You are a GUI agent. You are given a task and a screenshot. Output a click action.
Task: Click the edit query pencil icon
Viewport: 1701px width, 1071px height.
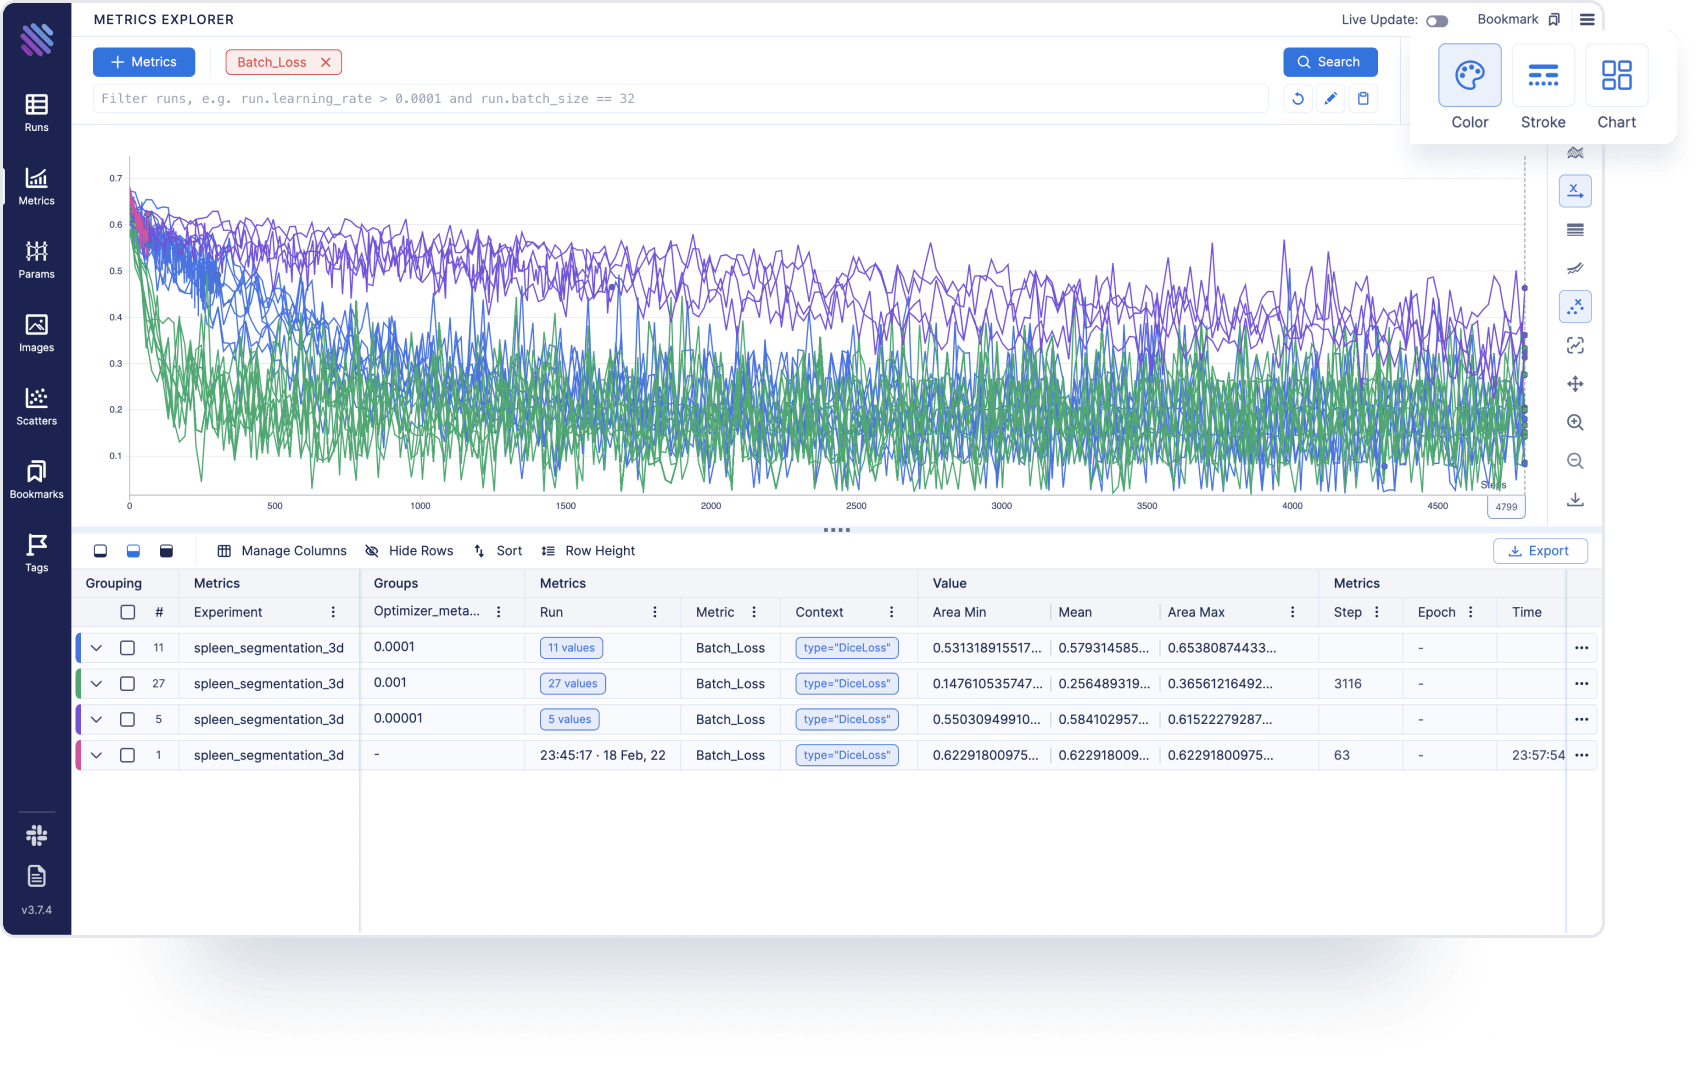pos(1330,98)
